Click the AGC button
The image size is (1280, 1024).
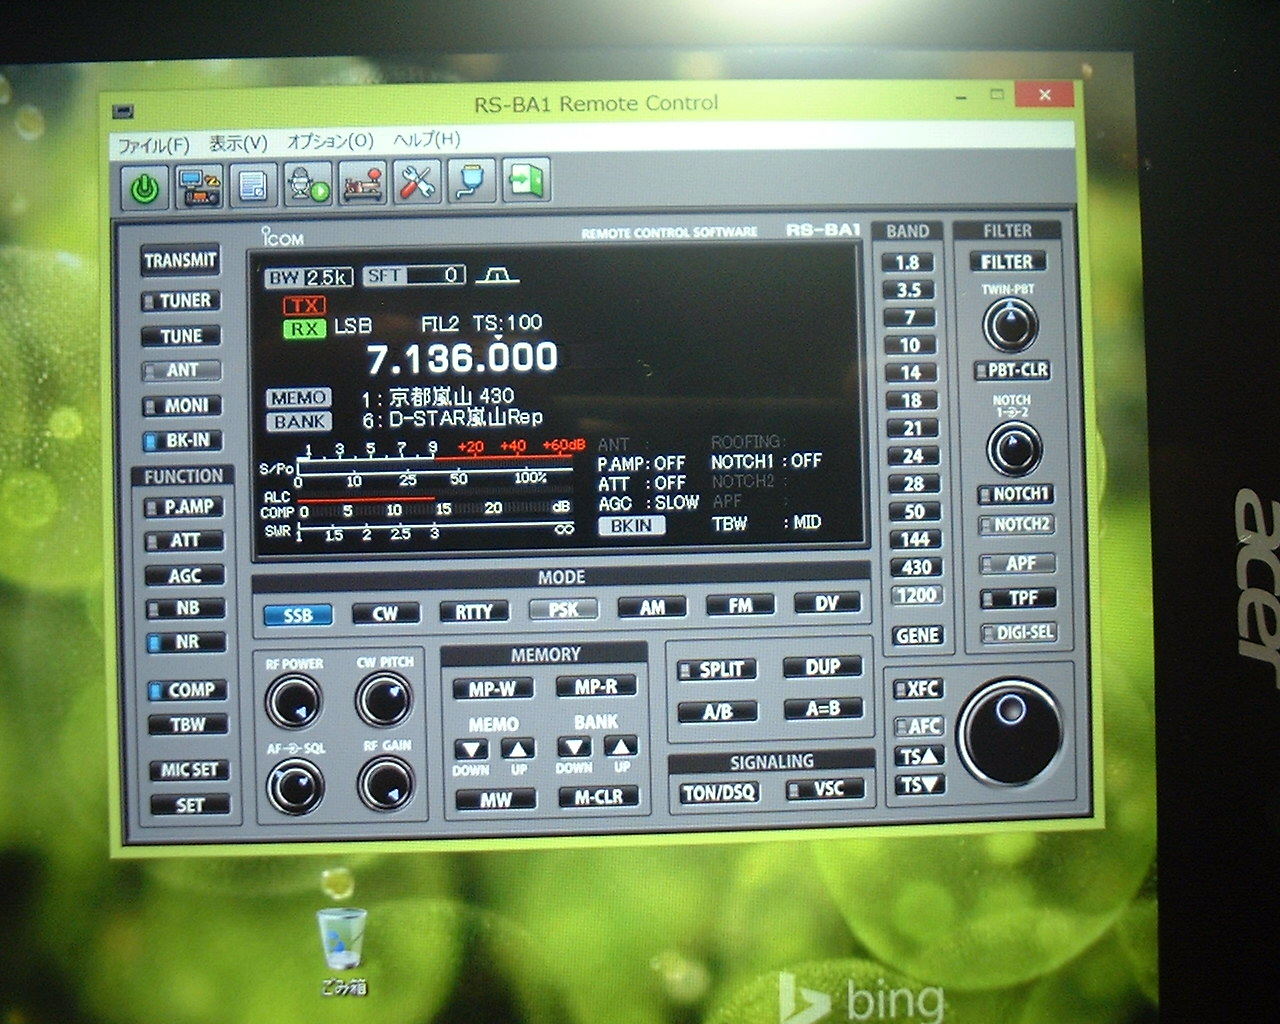184,576
